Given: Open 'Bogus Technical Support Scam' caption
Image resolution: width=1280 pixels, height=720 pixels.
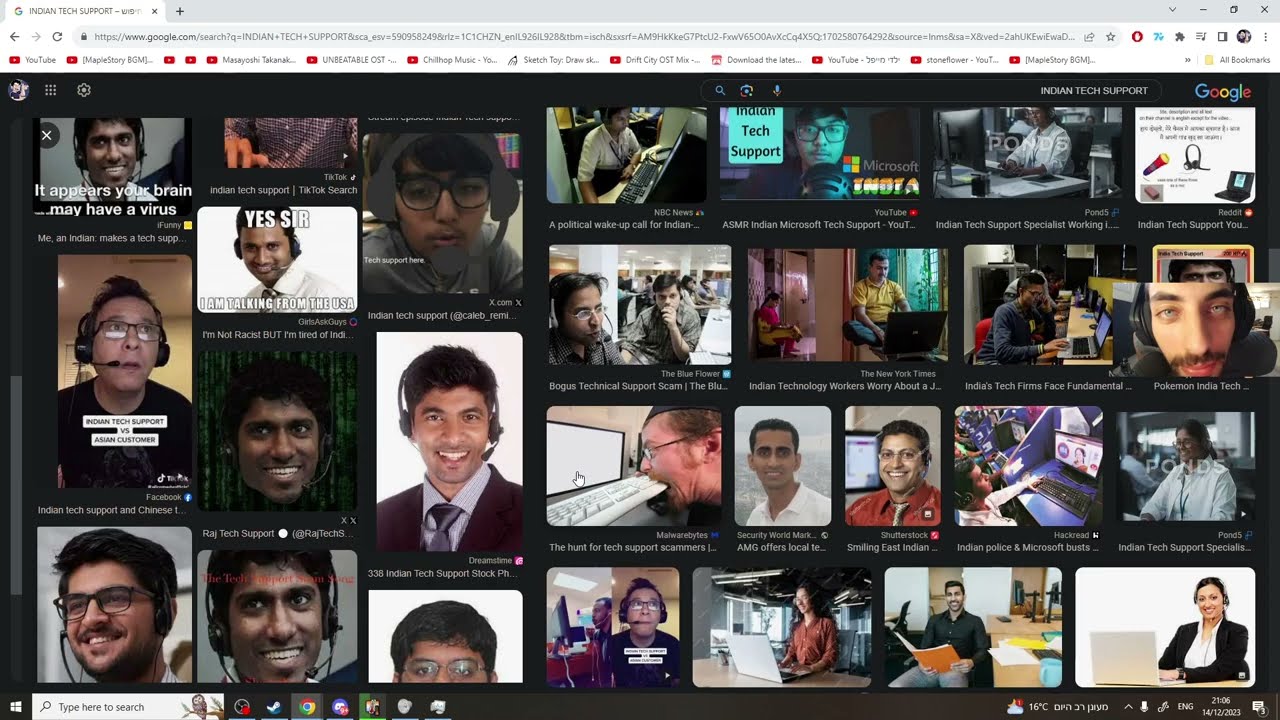Looking at the screenshot, I should pyautogui.click(x=638, y=386).
